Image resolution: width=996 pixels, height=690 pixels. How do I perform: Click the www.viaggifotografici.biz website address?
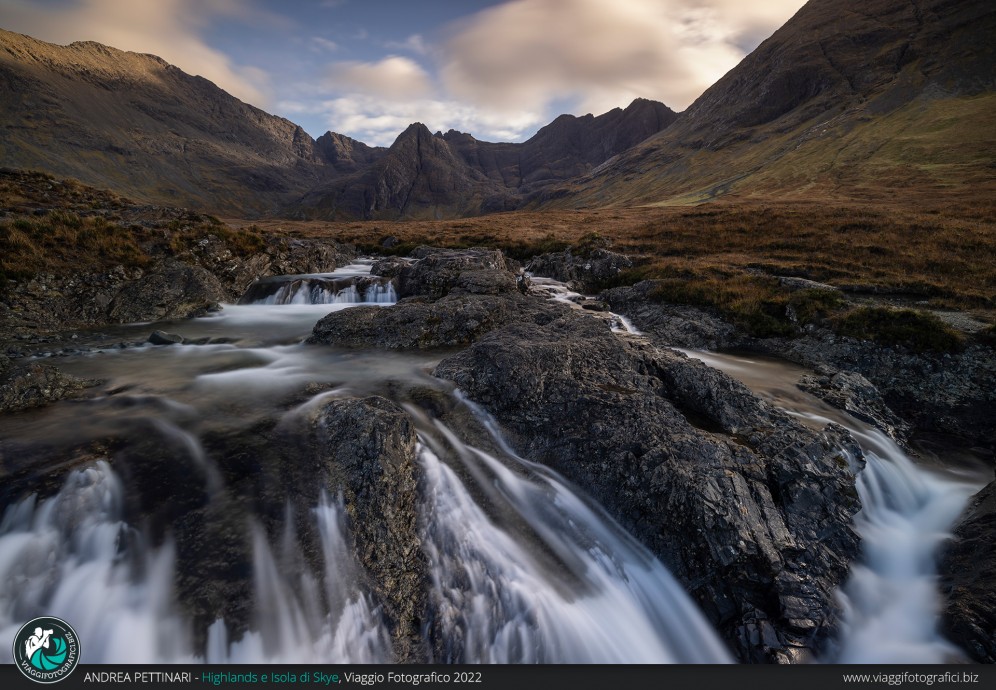point(910,678)
